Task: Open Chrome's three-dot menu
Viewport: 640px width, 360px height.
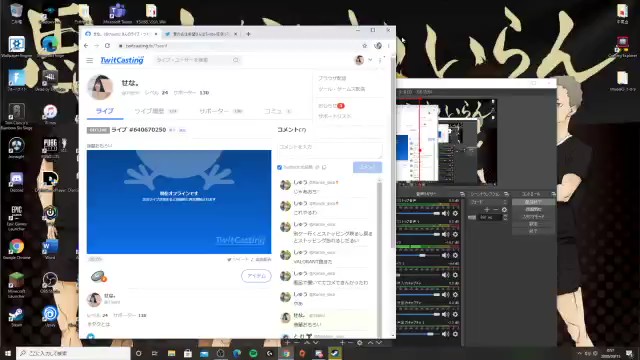Action: (x=389, y=46)
